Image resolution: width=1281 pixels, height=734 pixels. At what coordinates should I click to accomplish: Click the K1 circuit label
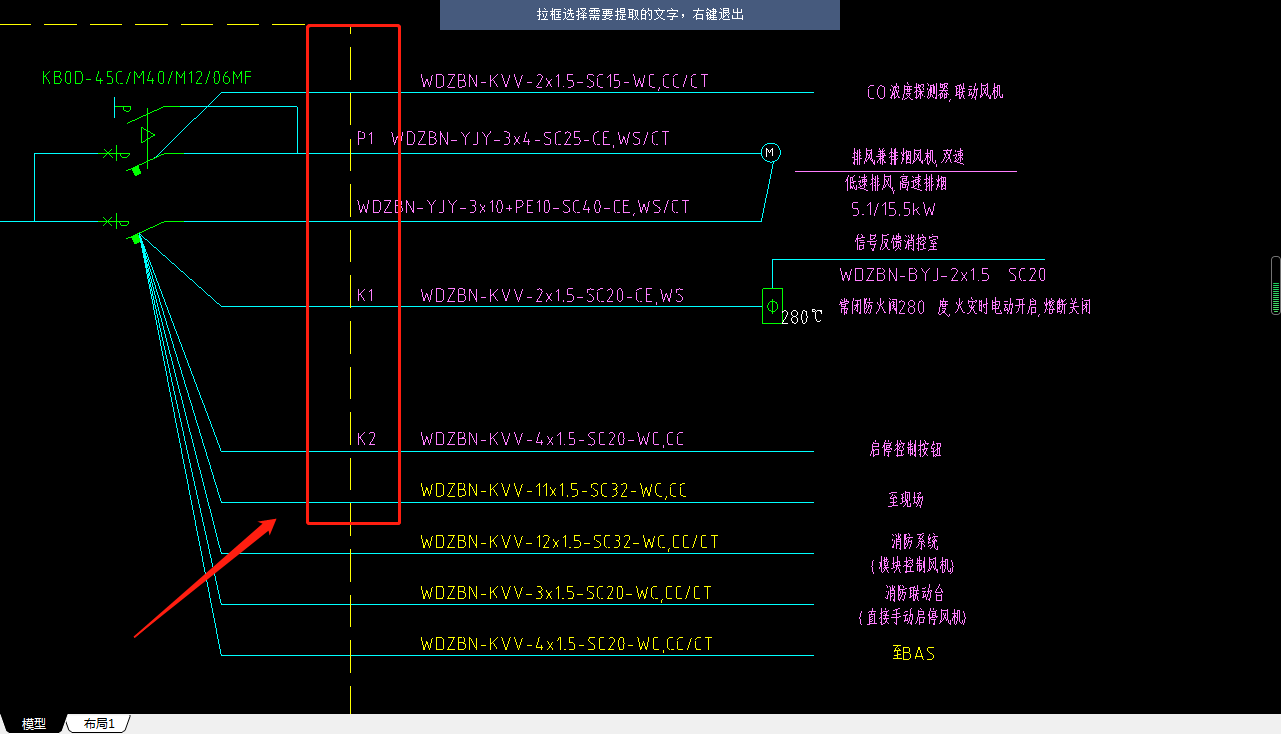coord(366,295)
